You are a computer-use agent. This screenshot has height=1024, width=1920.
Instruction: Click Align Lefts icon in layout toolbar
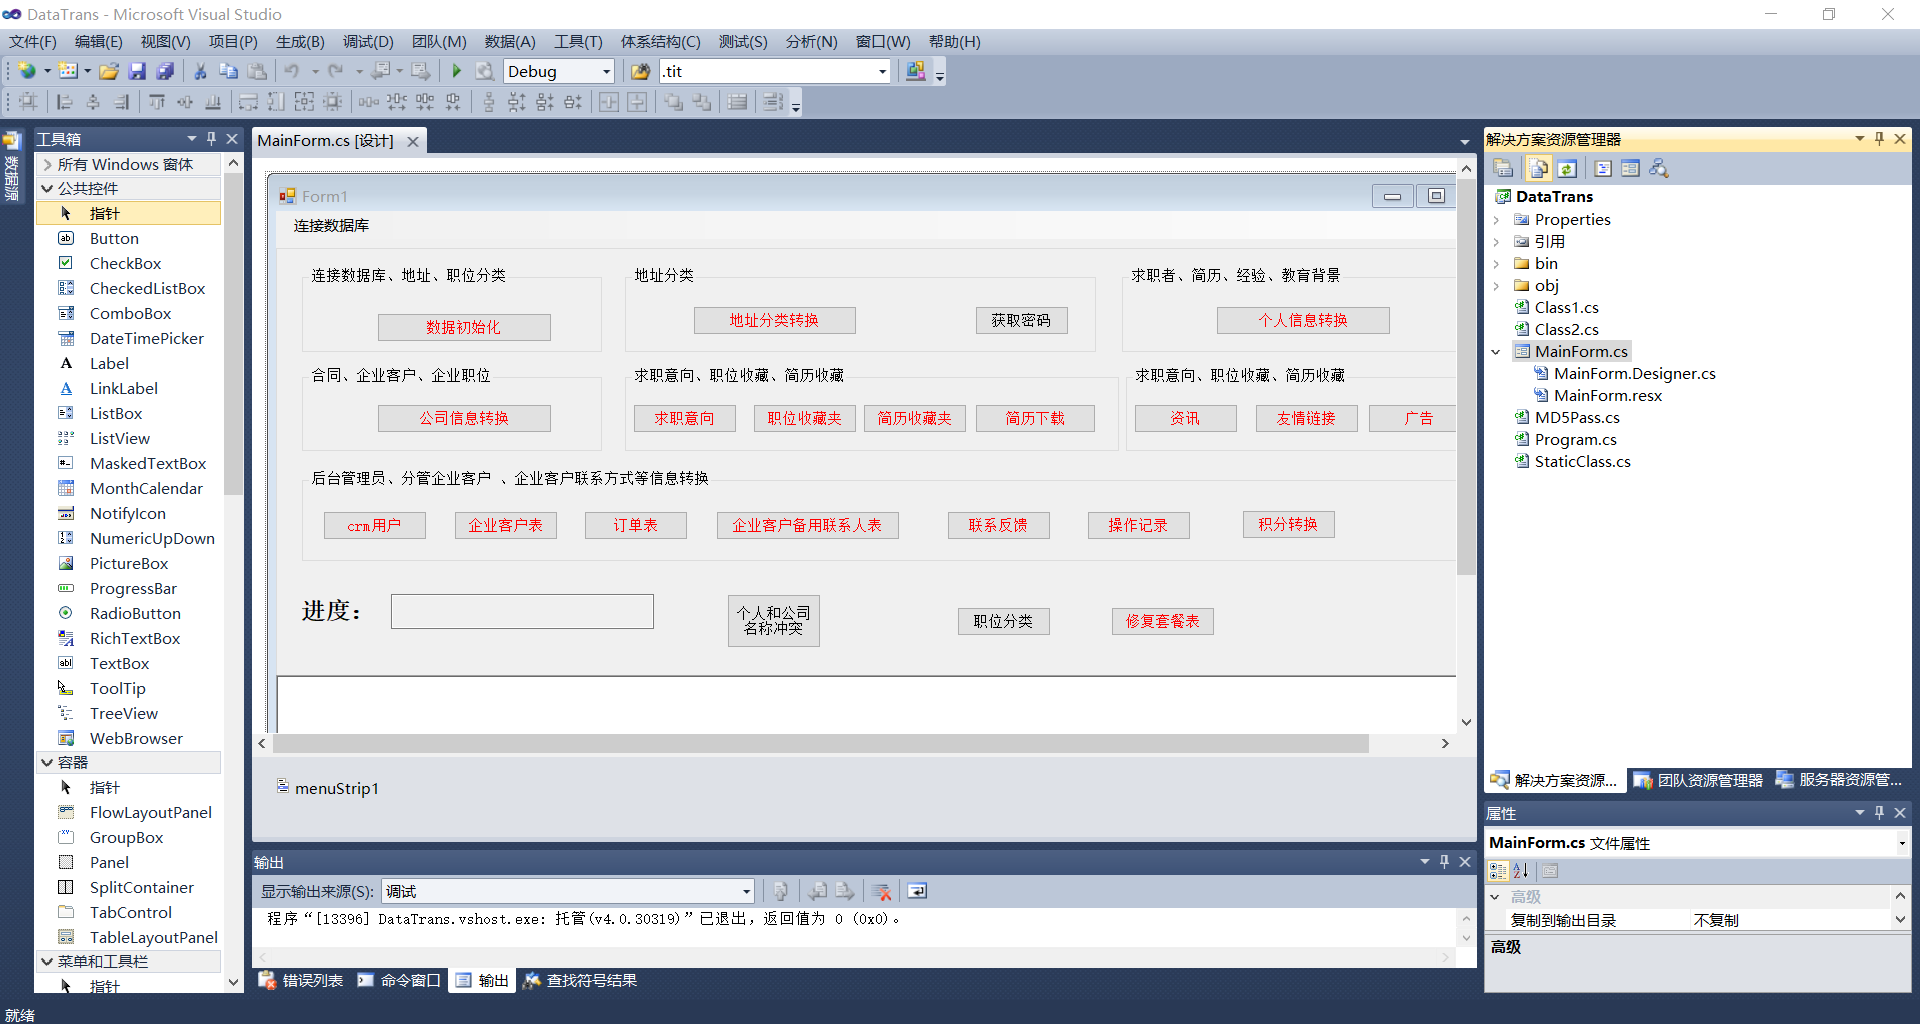(x=65, y=102)
